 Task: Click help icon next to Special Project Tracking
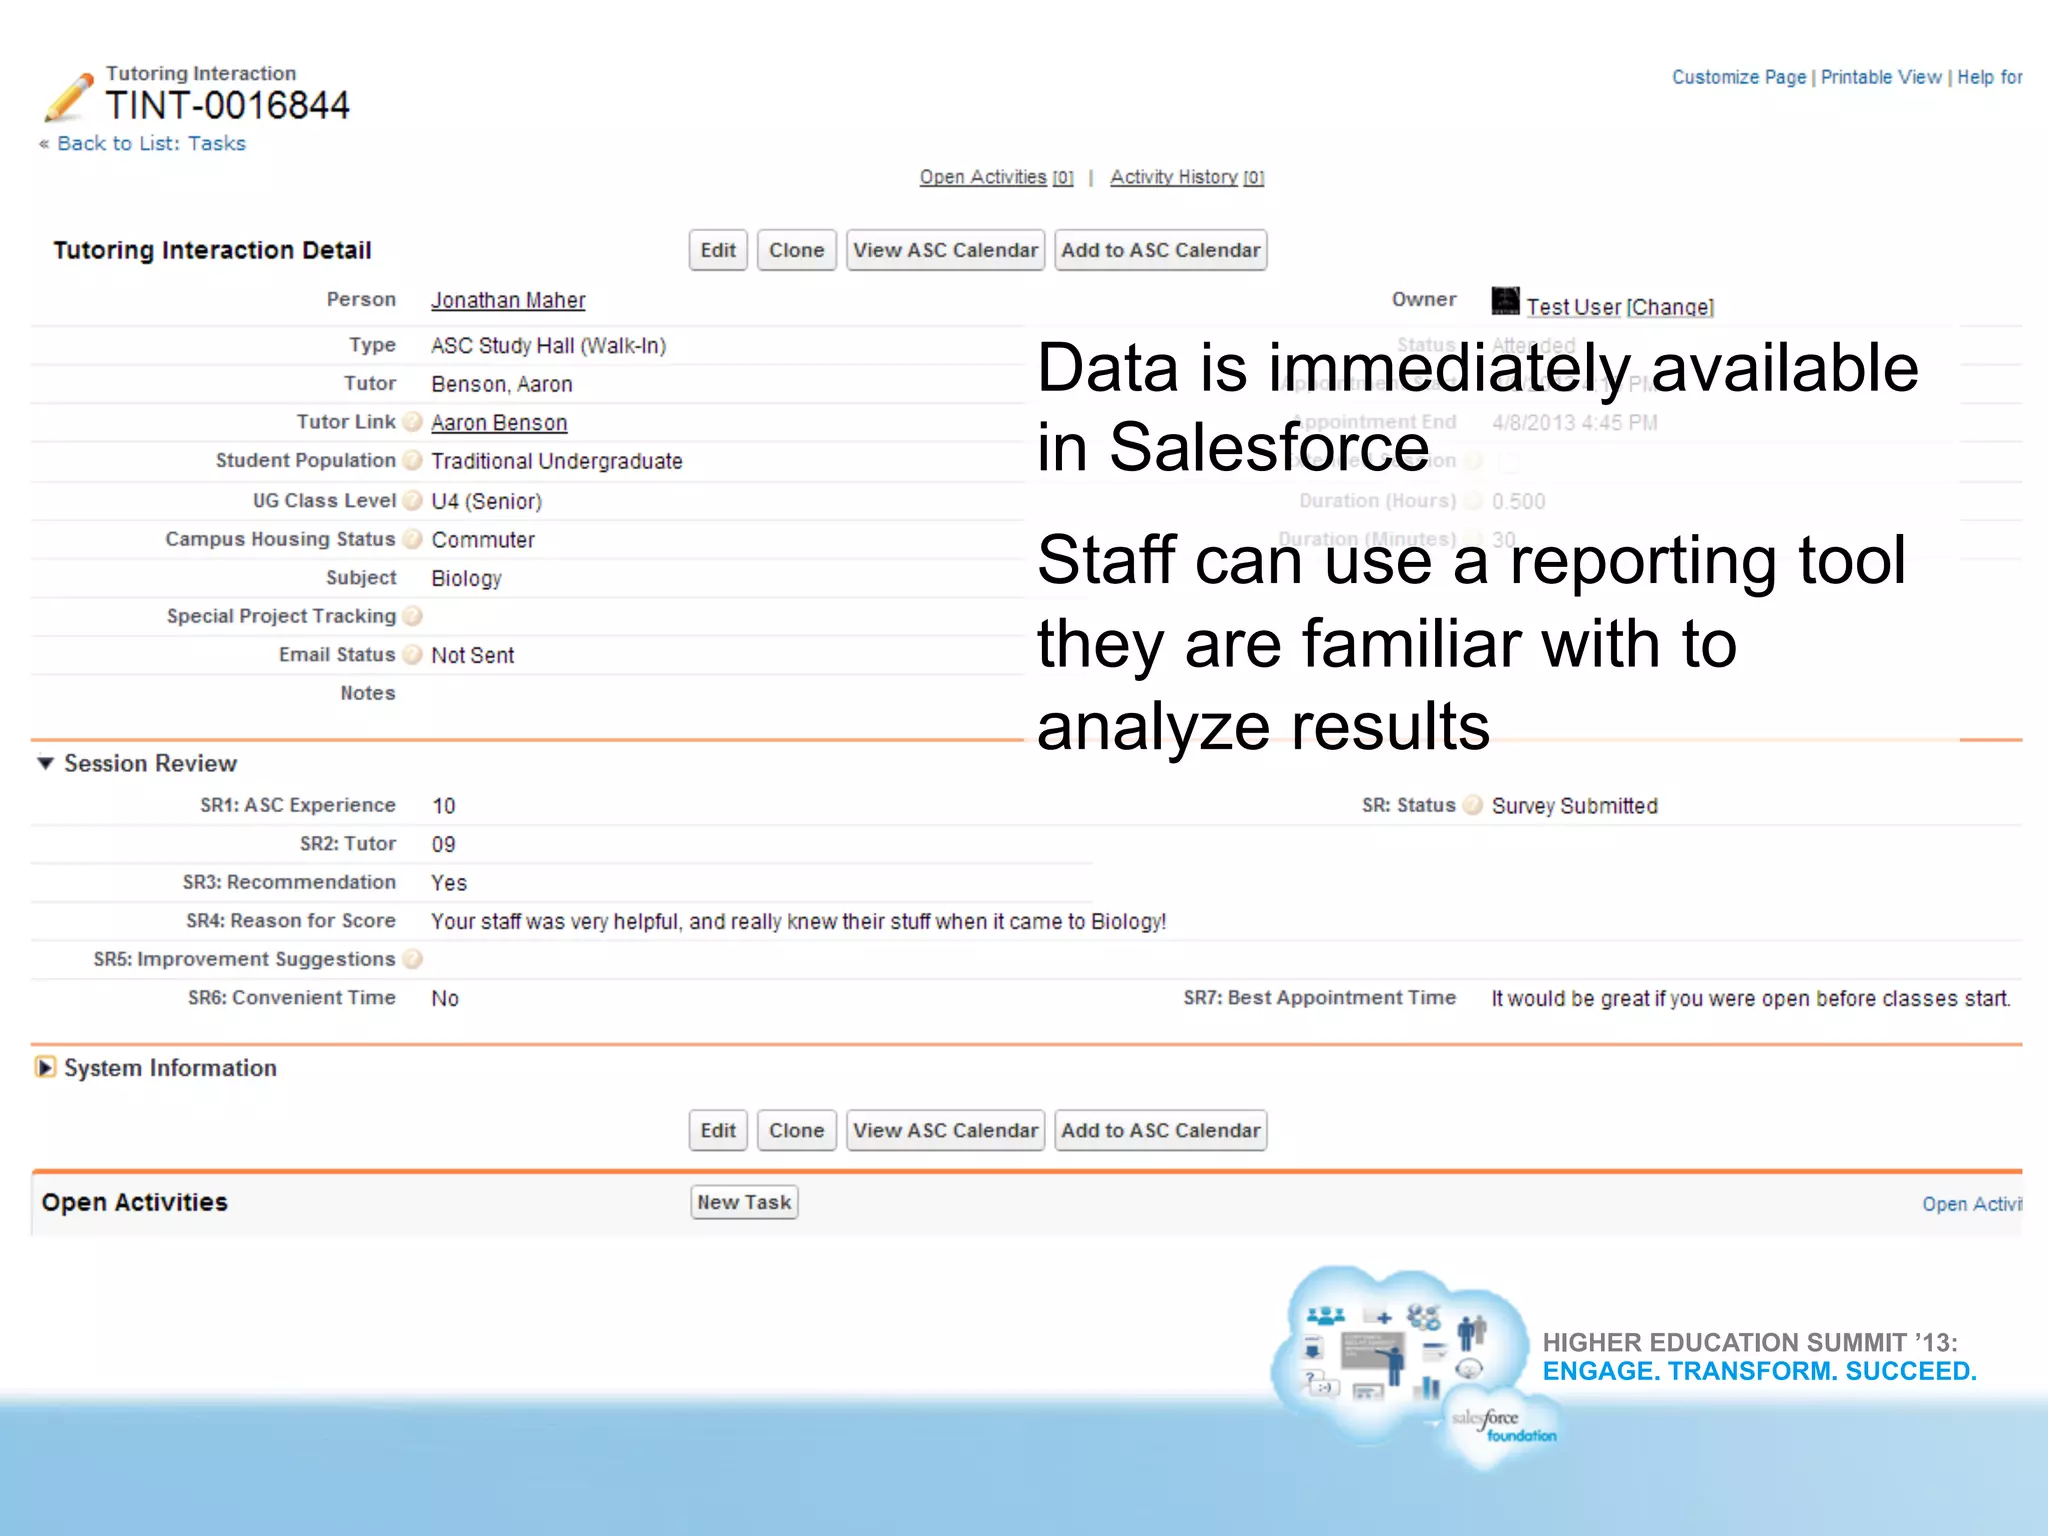[413, 616]
